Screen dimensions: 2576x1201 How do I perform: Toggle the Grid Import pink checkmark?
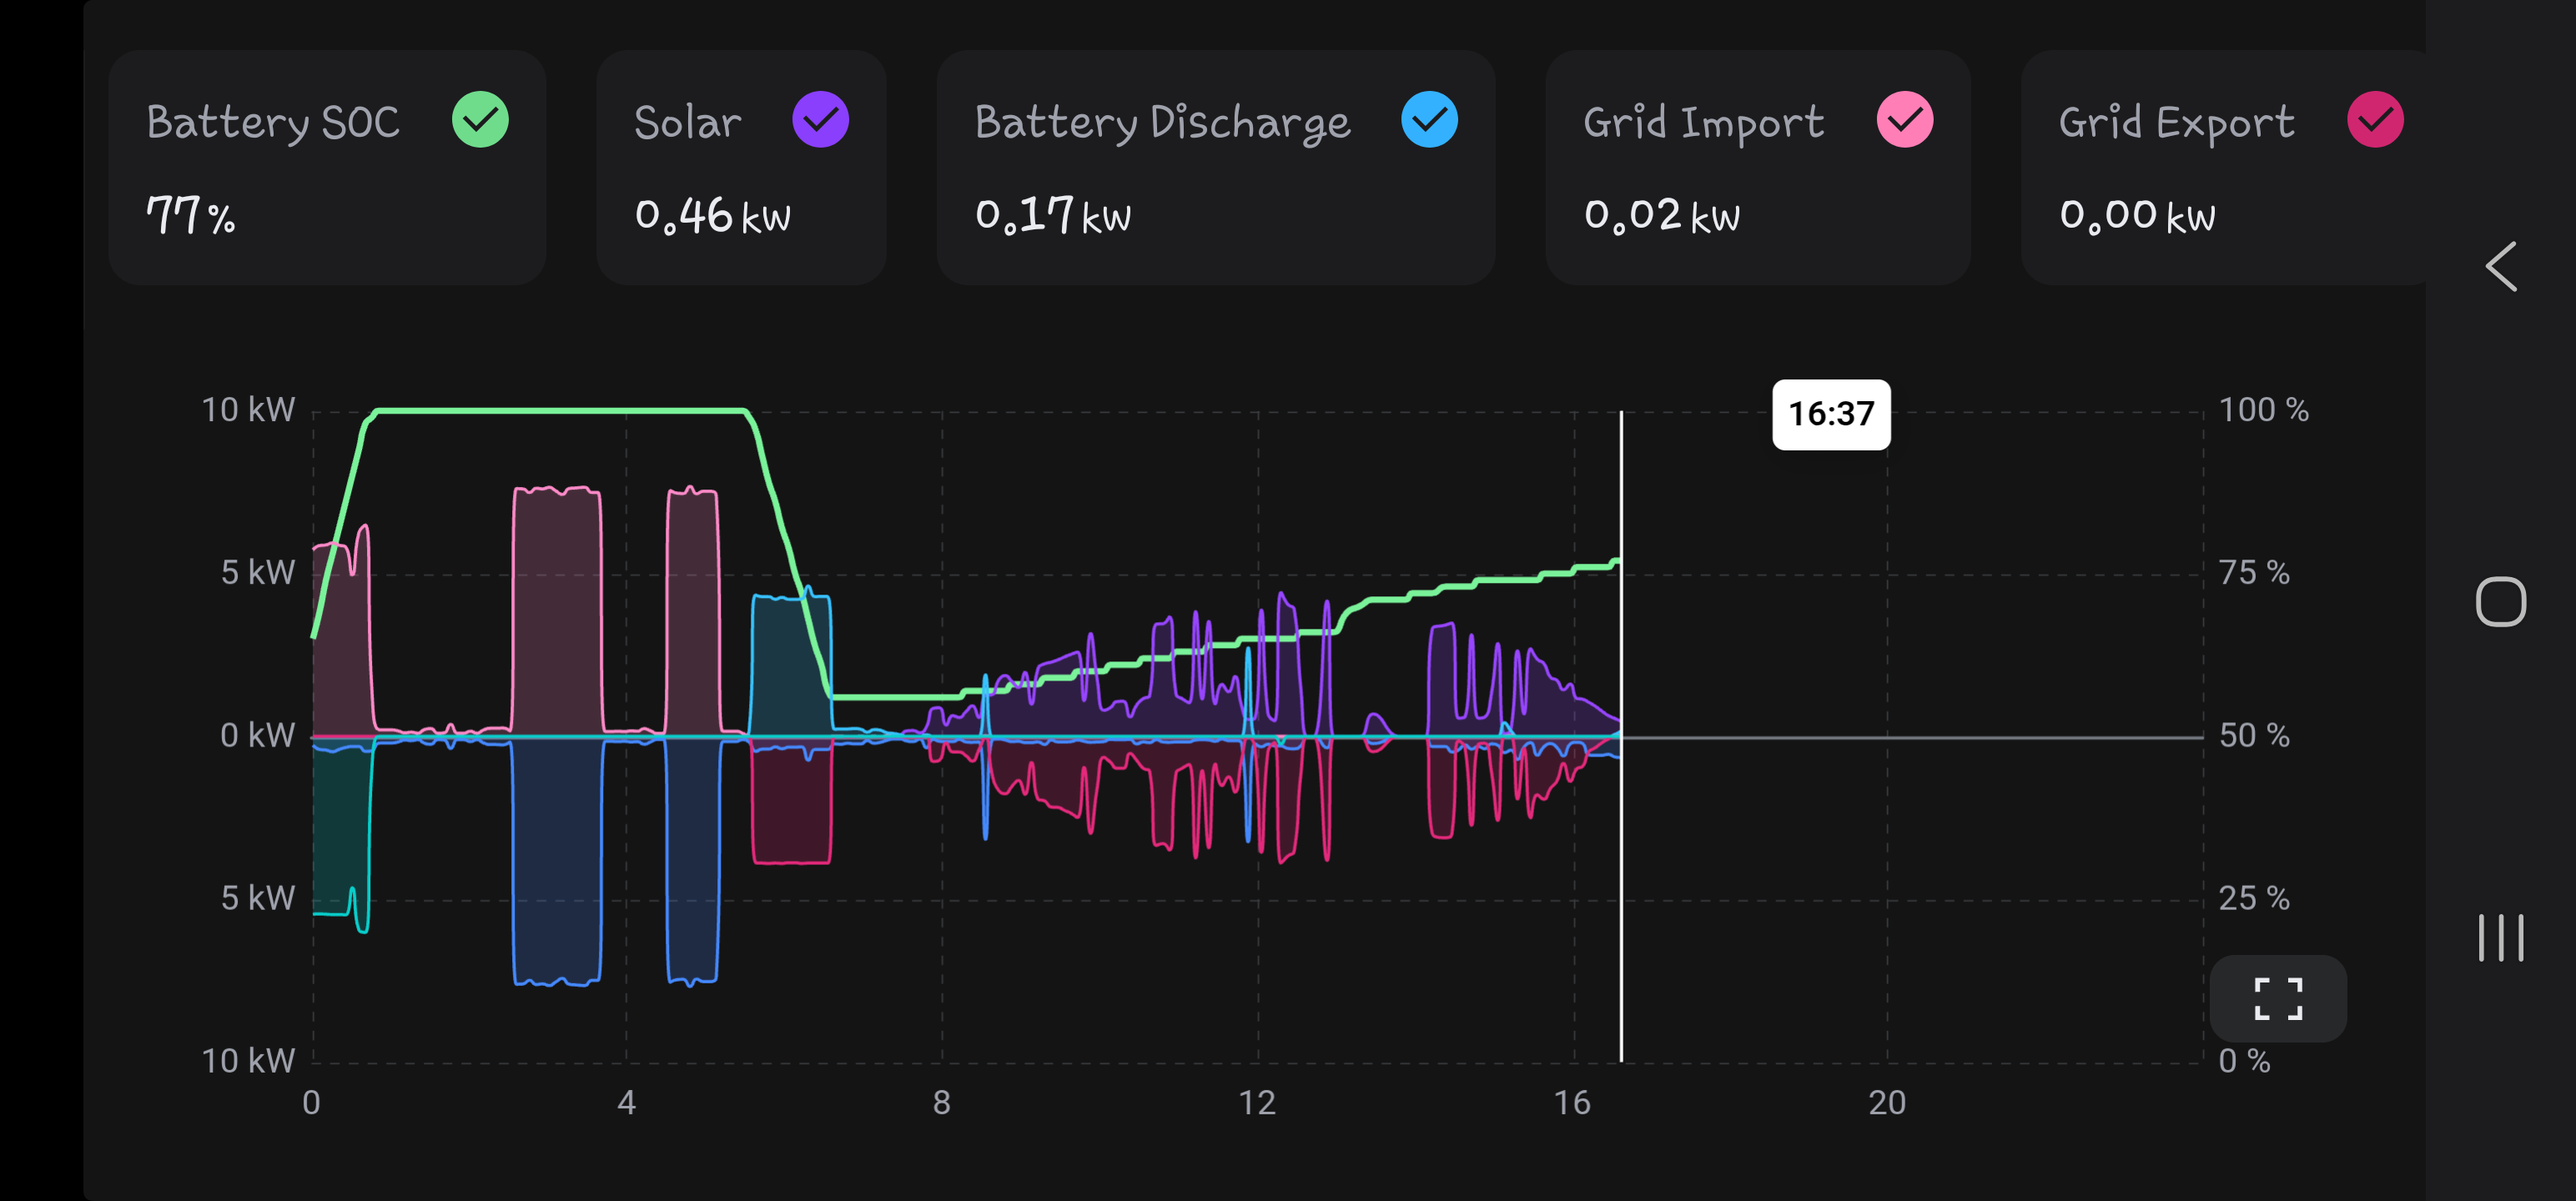(x=1904, y=120)
